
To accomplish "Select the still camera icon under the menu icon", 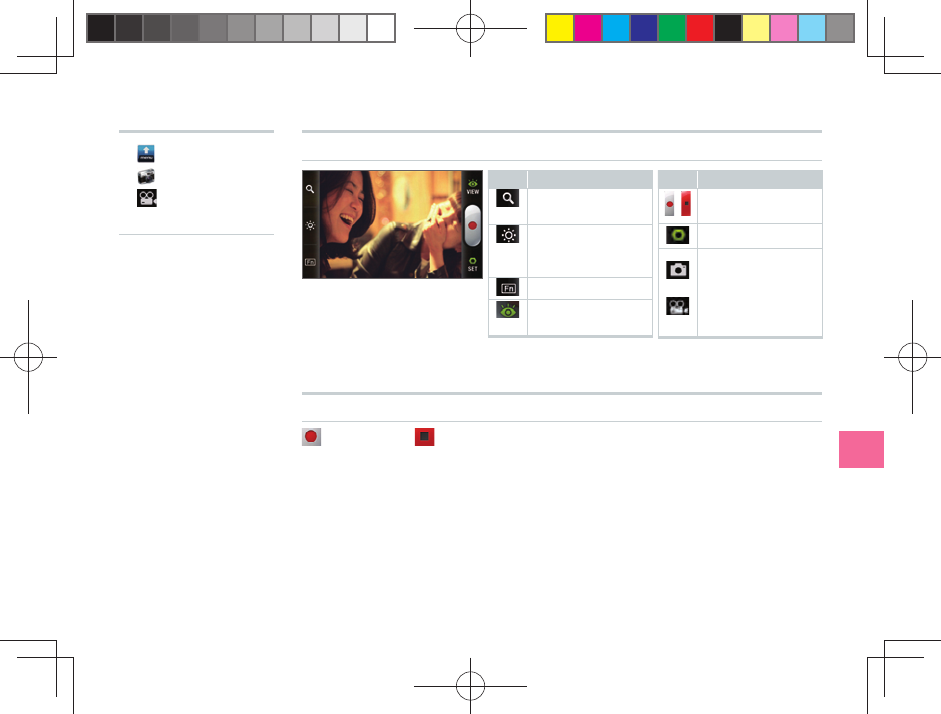I will pos(146,176).
